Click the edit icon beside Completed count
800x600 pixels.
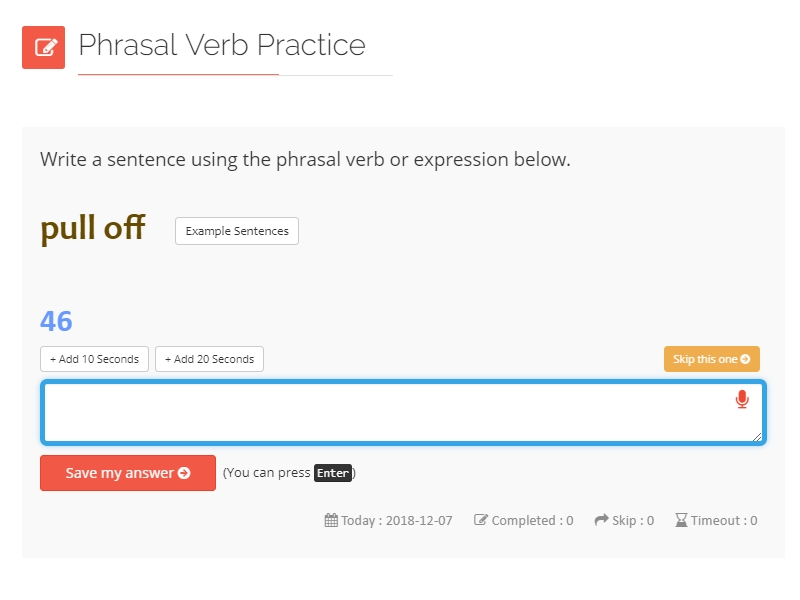pos(481,520)
